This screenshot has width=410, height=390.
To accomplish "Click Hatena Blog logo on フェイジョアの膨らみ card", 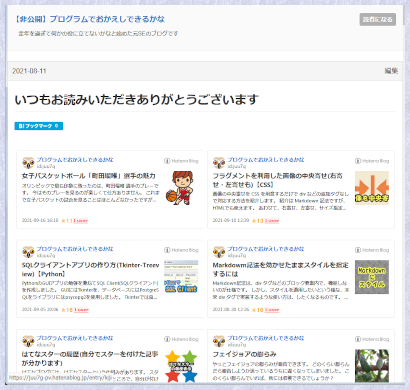I will point(372,339).
